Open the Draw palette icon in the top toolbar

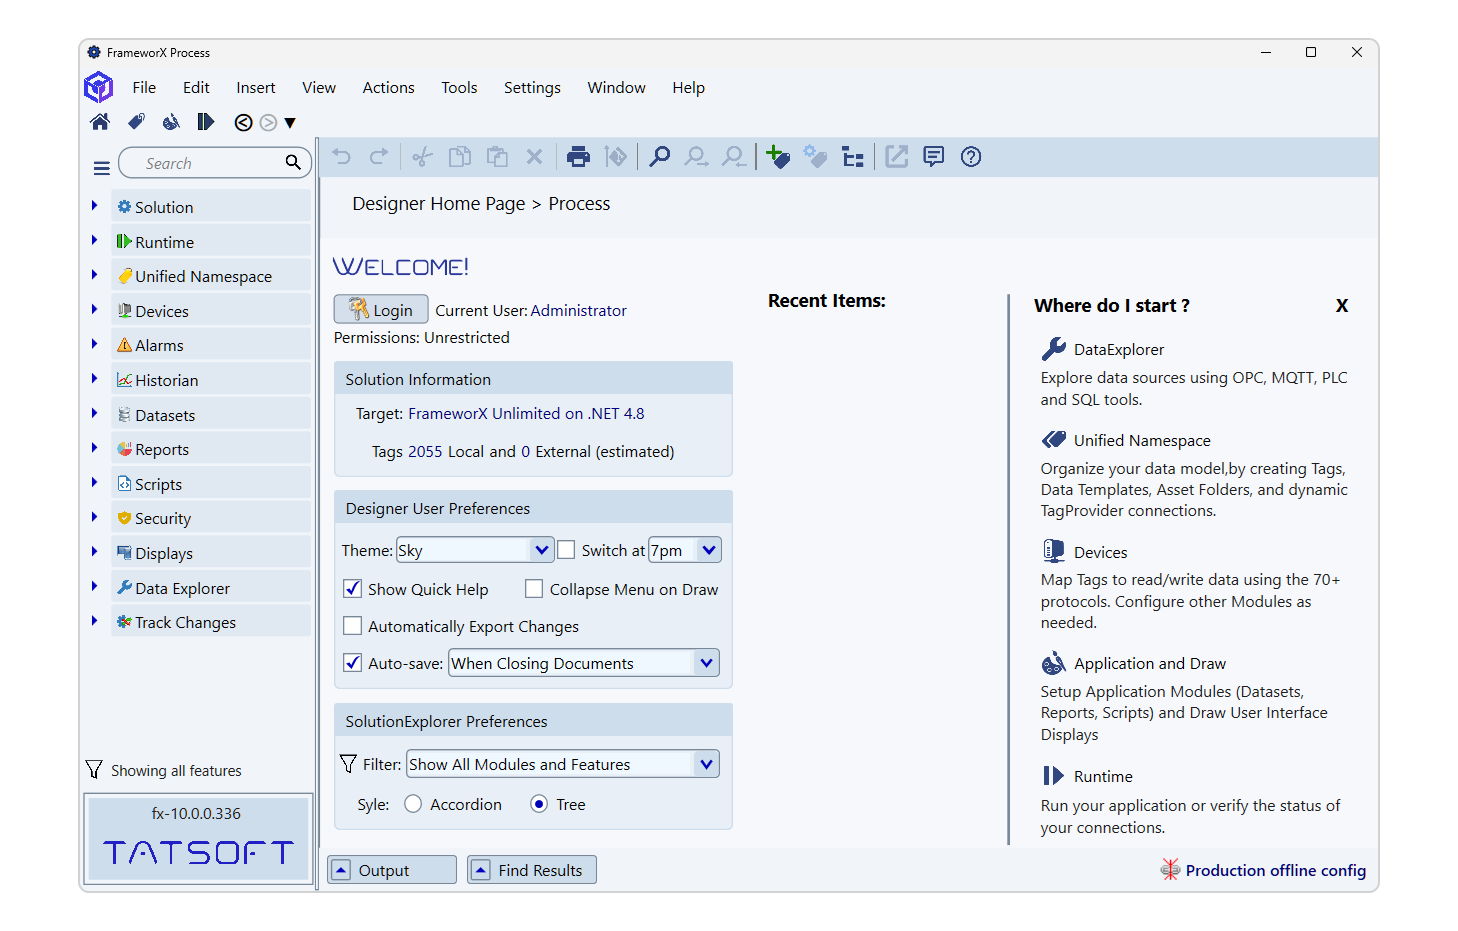tap(171, 122)
